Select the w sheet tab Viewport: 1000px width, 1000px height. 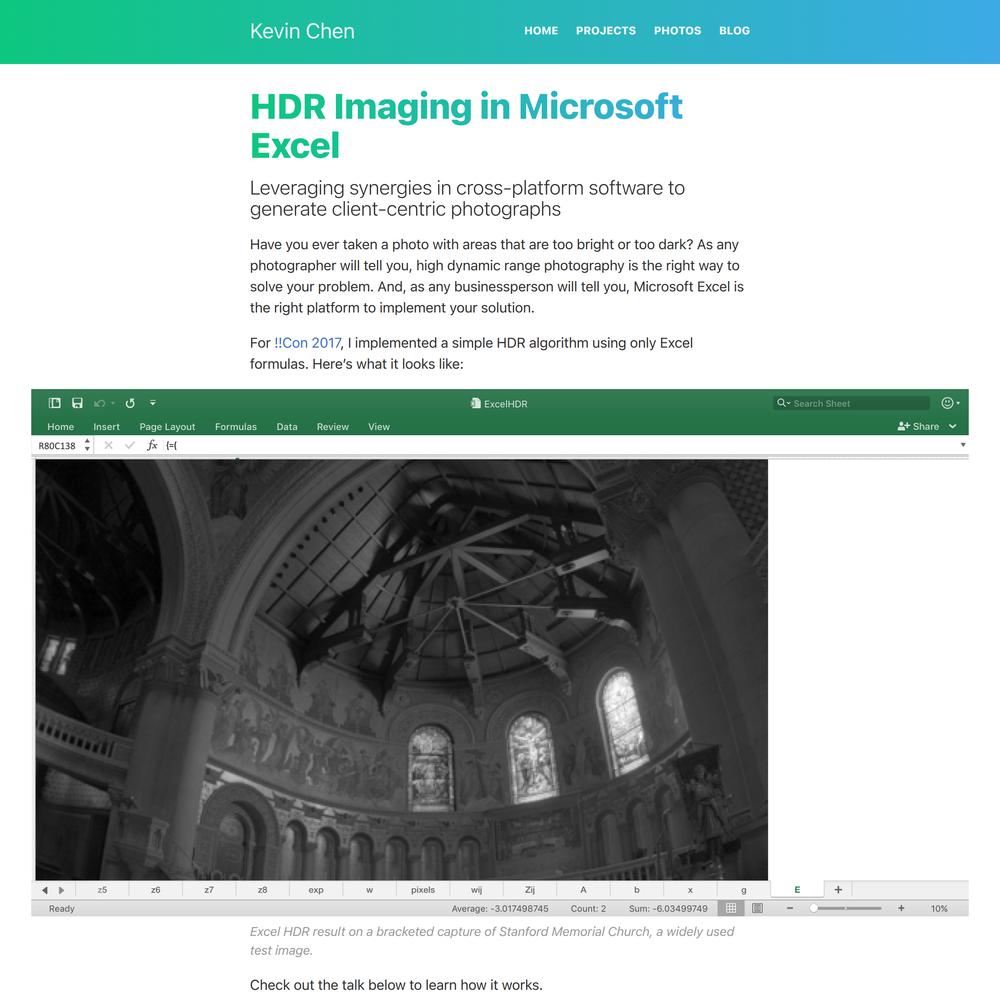pos(369,890)
